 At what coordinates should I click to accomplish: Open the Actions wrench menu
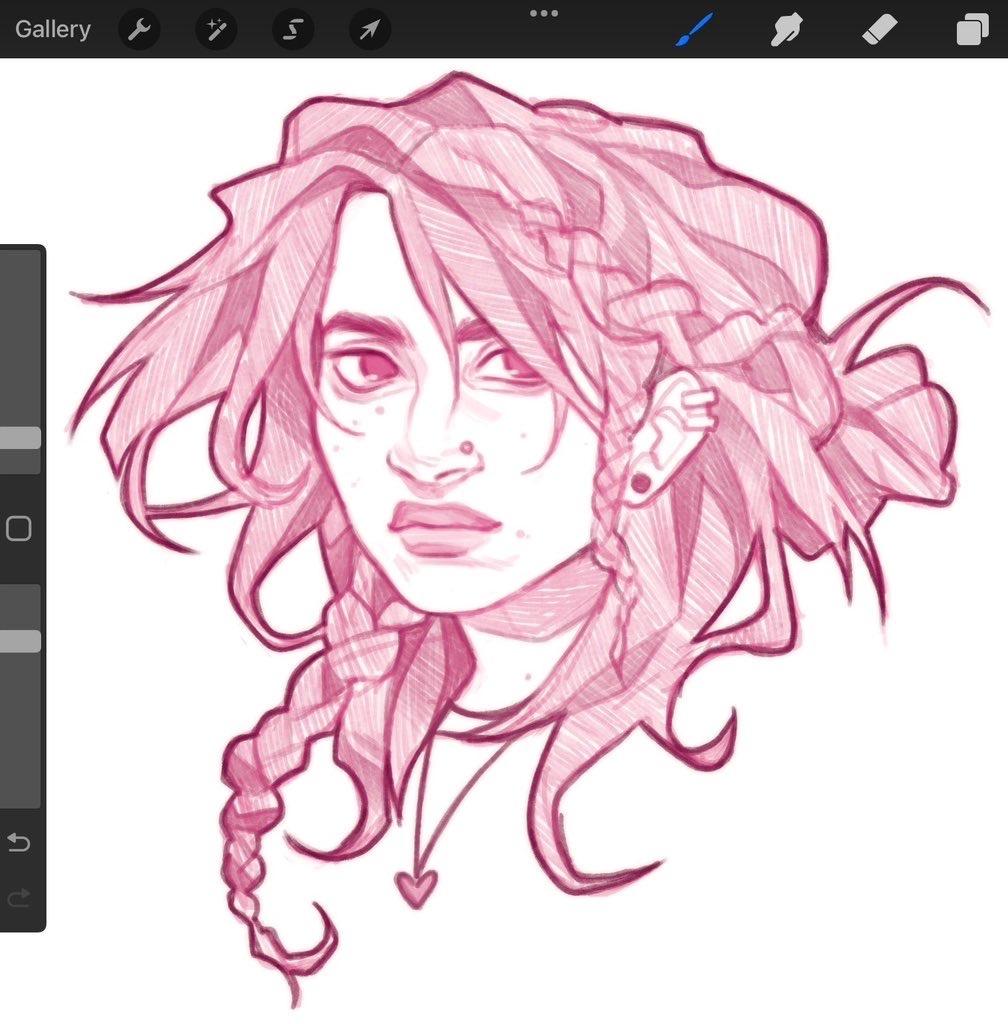[x=139, y=30]
